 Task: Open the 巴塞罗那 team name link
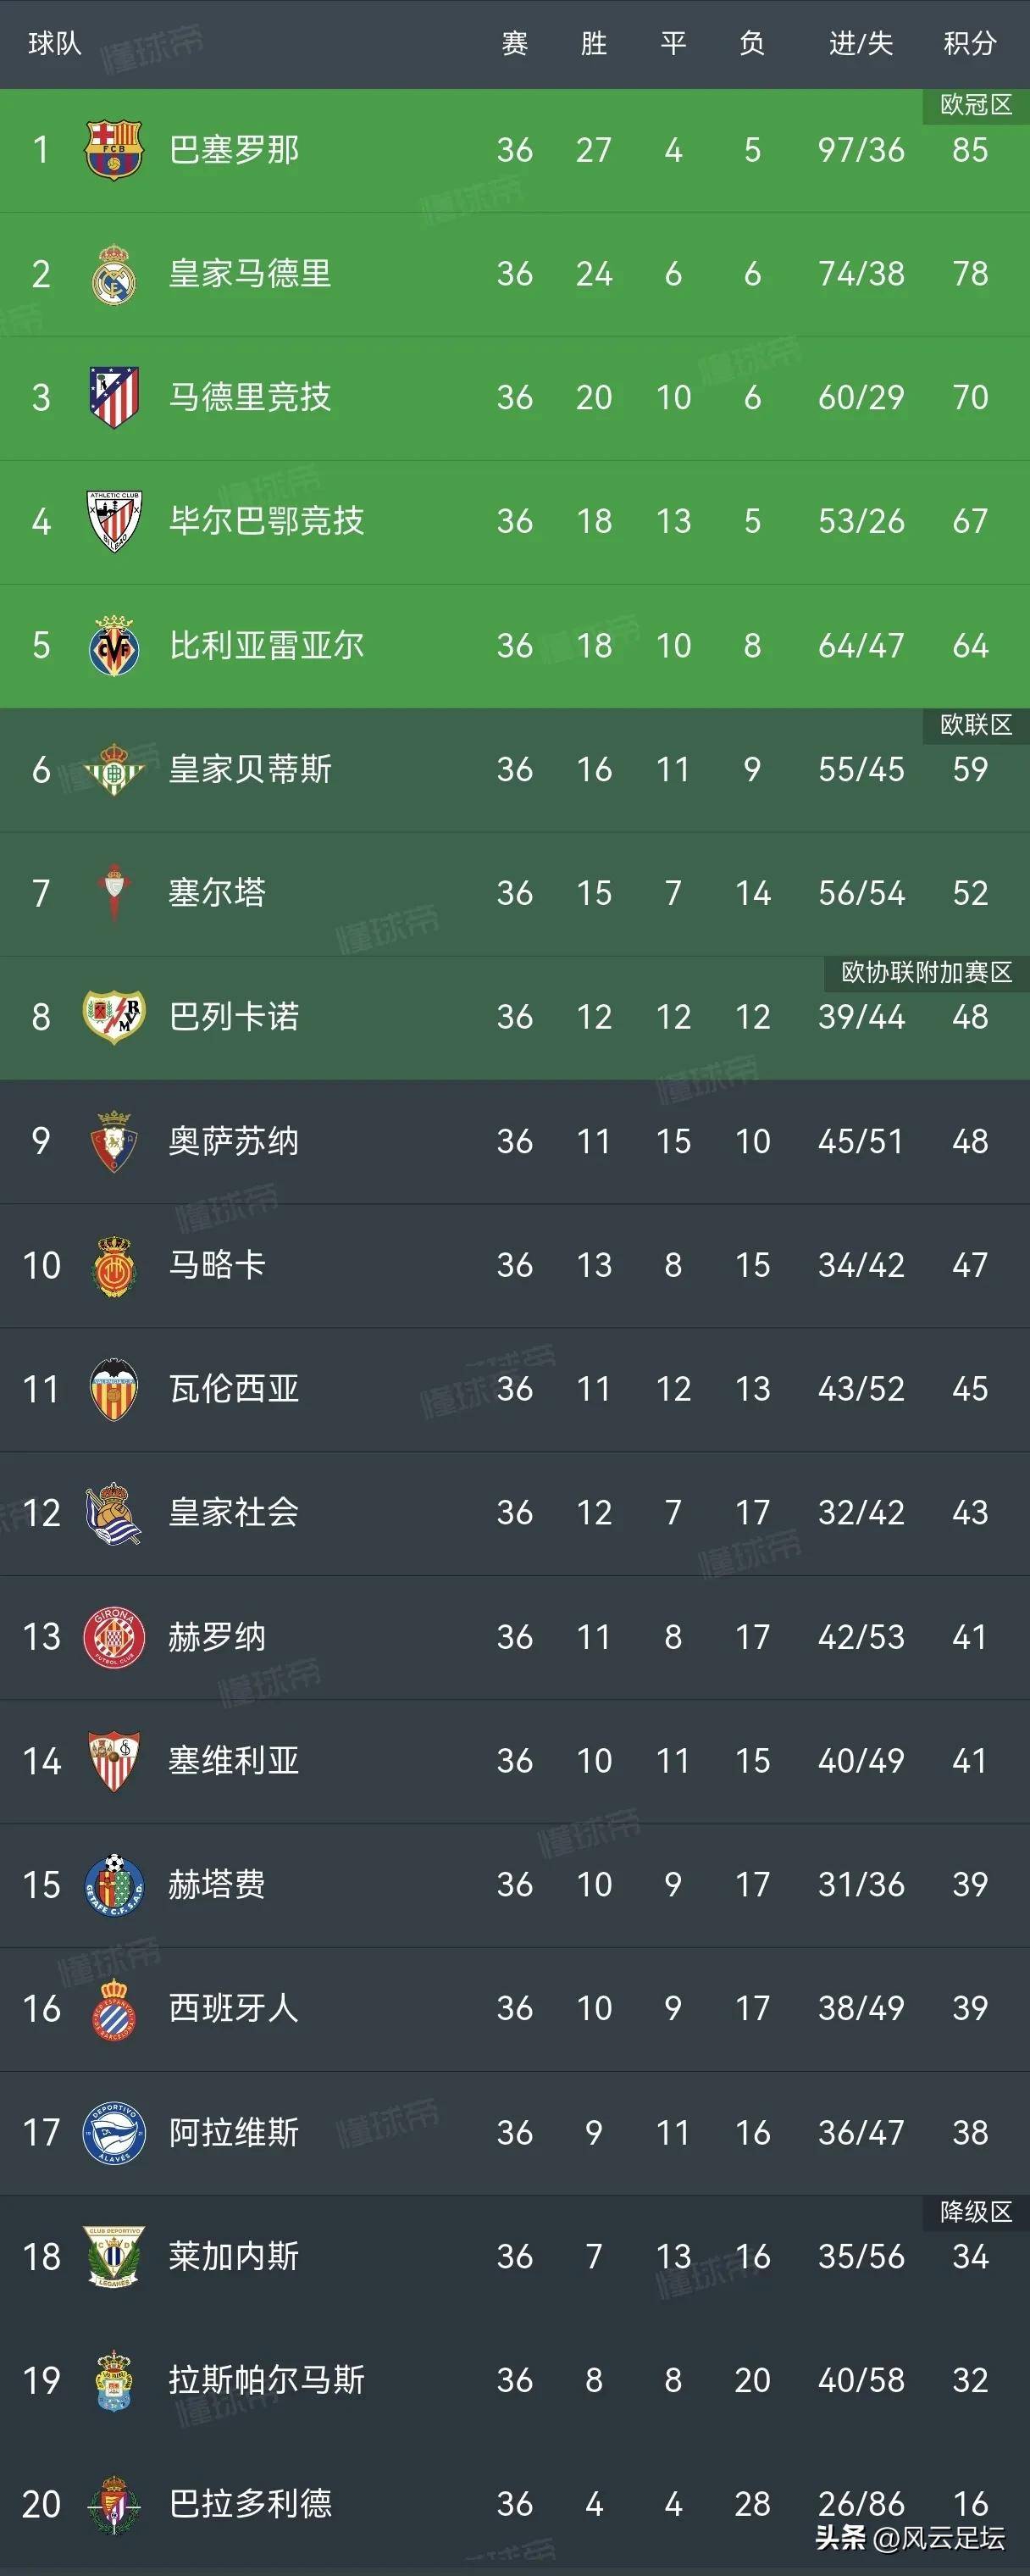pyautogui.click(x=234, y=150)
